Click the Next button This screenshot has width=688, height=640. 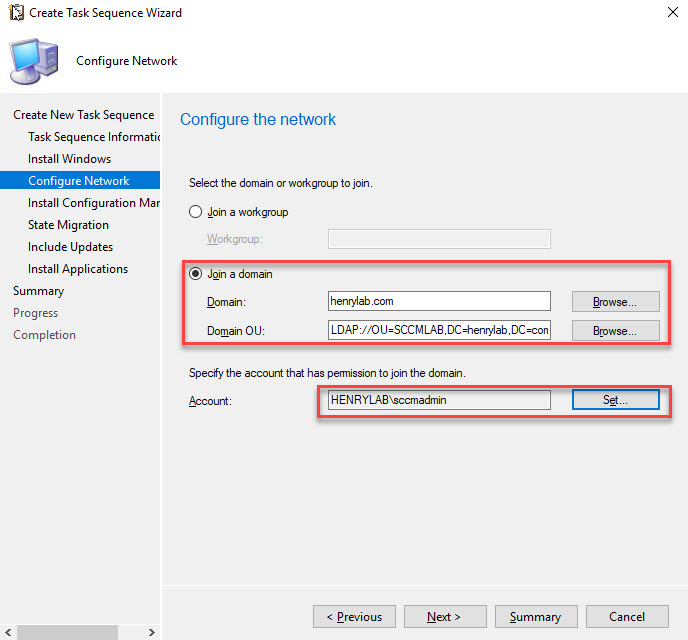445,617
